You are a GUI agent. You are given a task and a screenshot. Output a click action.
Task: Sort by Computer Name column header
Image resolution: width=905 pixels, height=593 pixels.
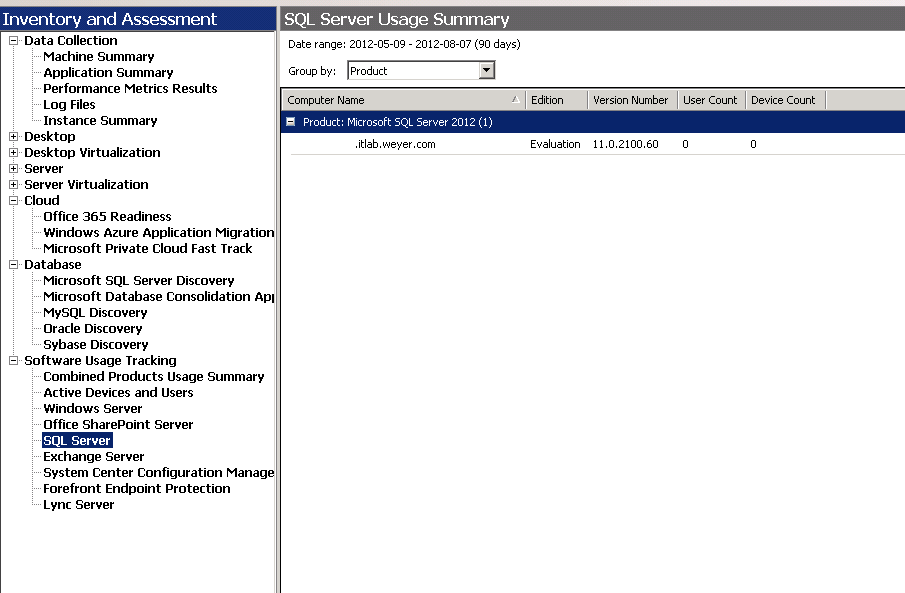400,100
